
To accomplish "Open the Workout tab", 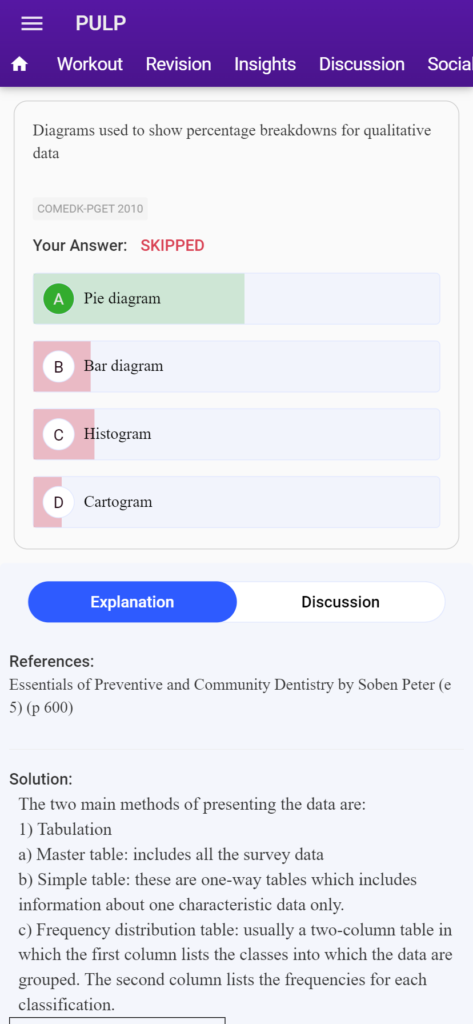I will point(90,64).
